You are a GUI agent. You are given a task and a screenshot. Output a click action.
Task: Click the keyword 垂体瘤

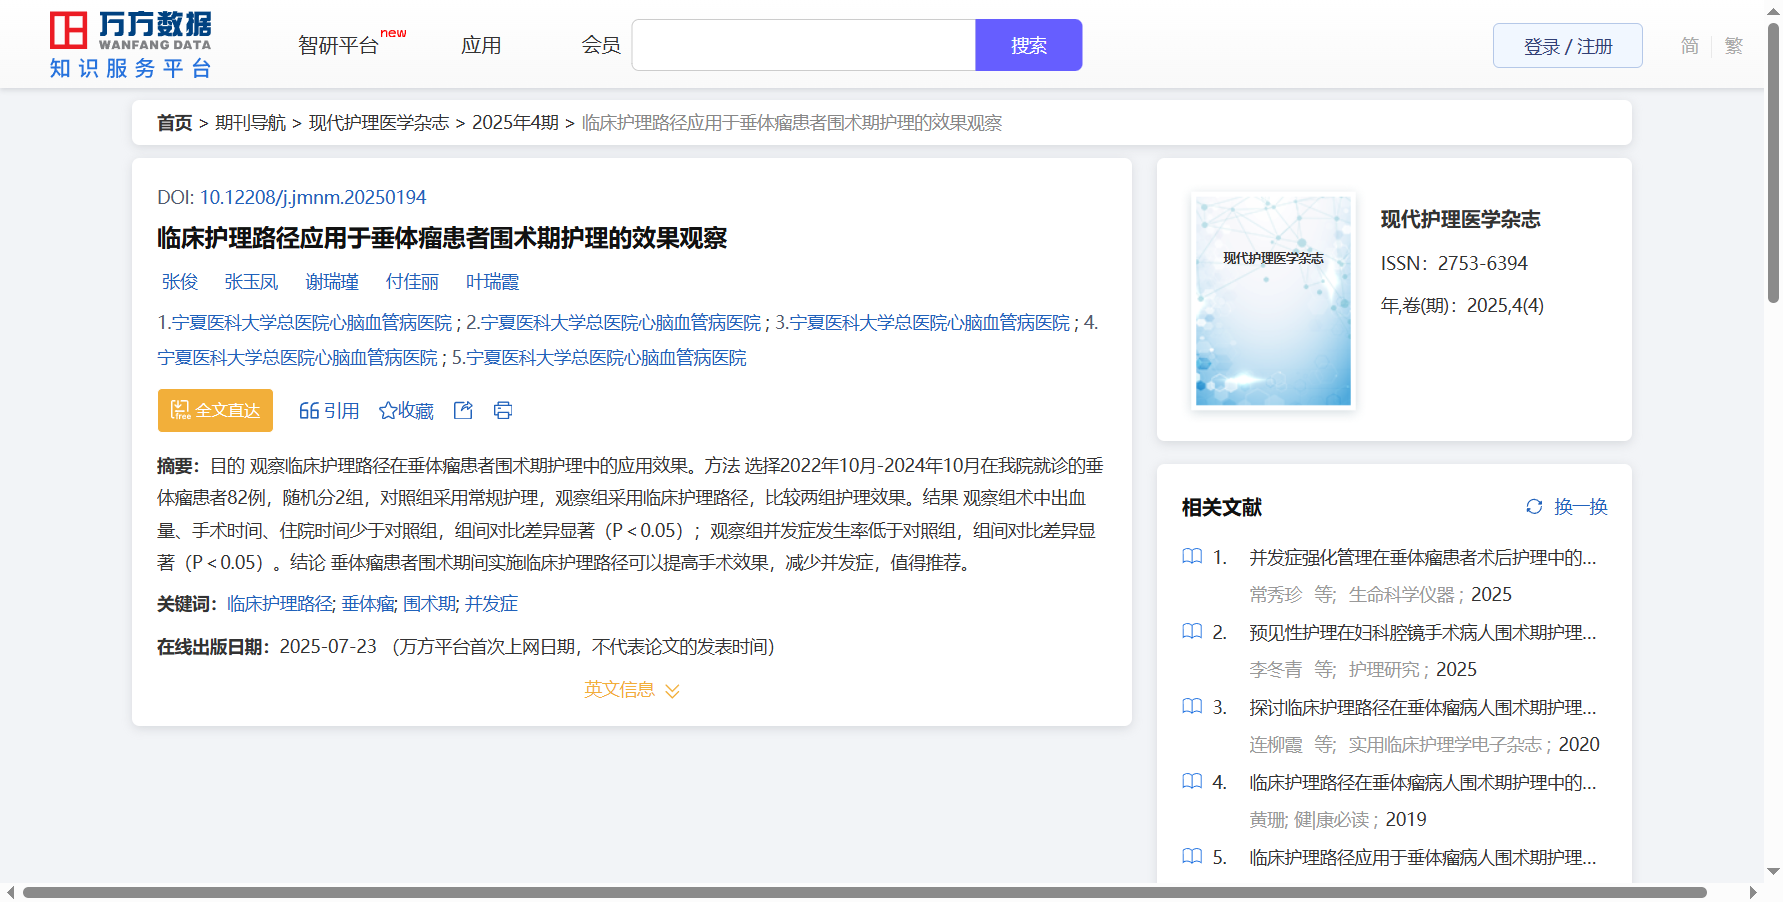pos(368,604)
